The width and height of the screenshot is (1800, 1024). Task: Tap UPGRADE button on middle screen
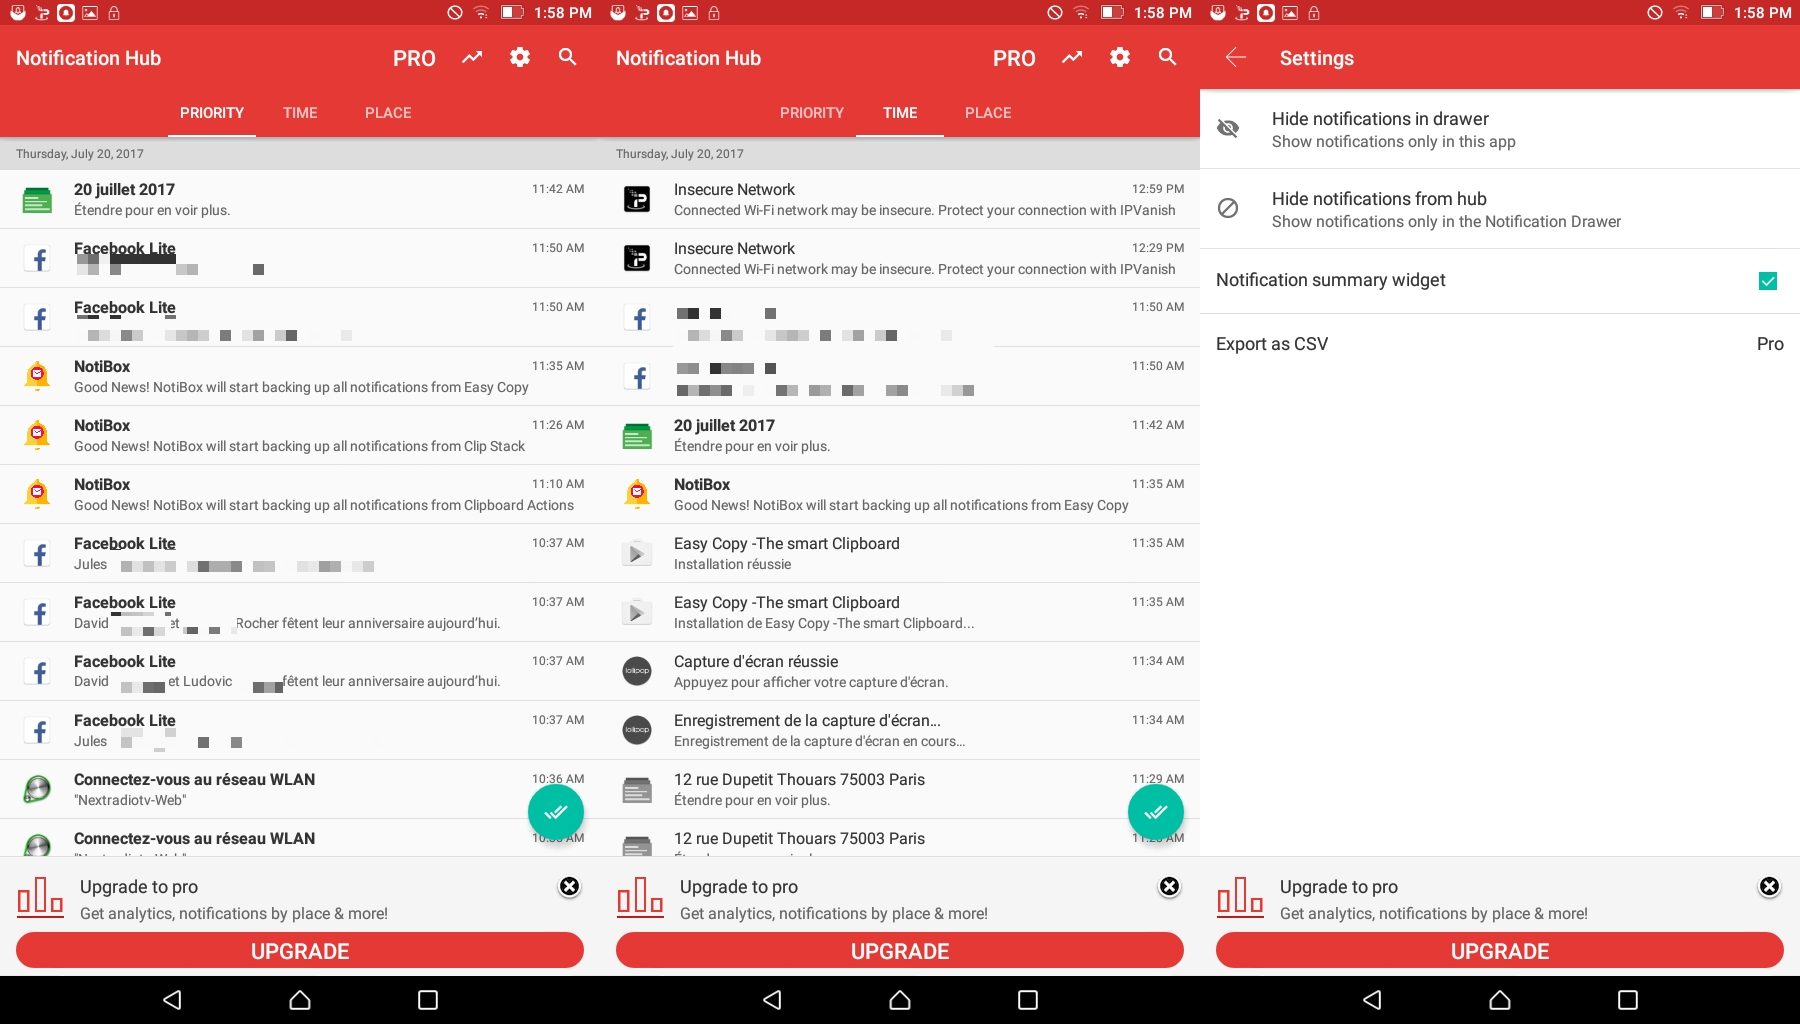(x=900, y=951)
